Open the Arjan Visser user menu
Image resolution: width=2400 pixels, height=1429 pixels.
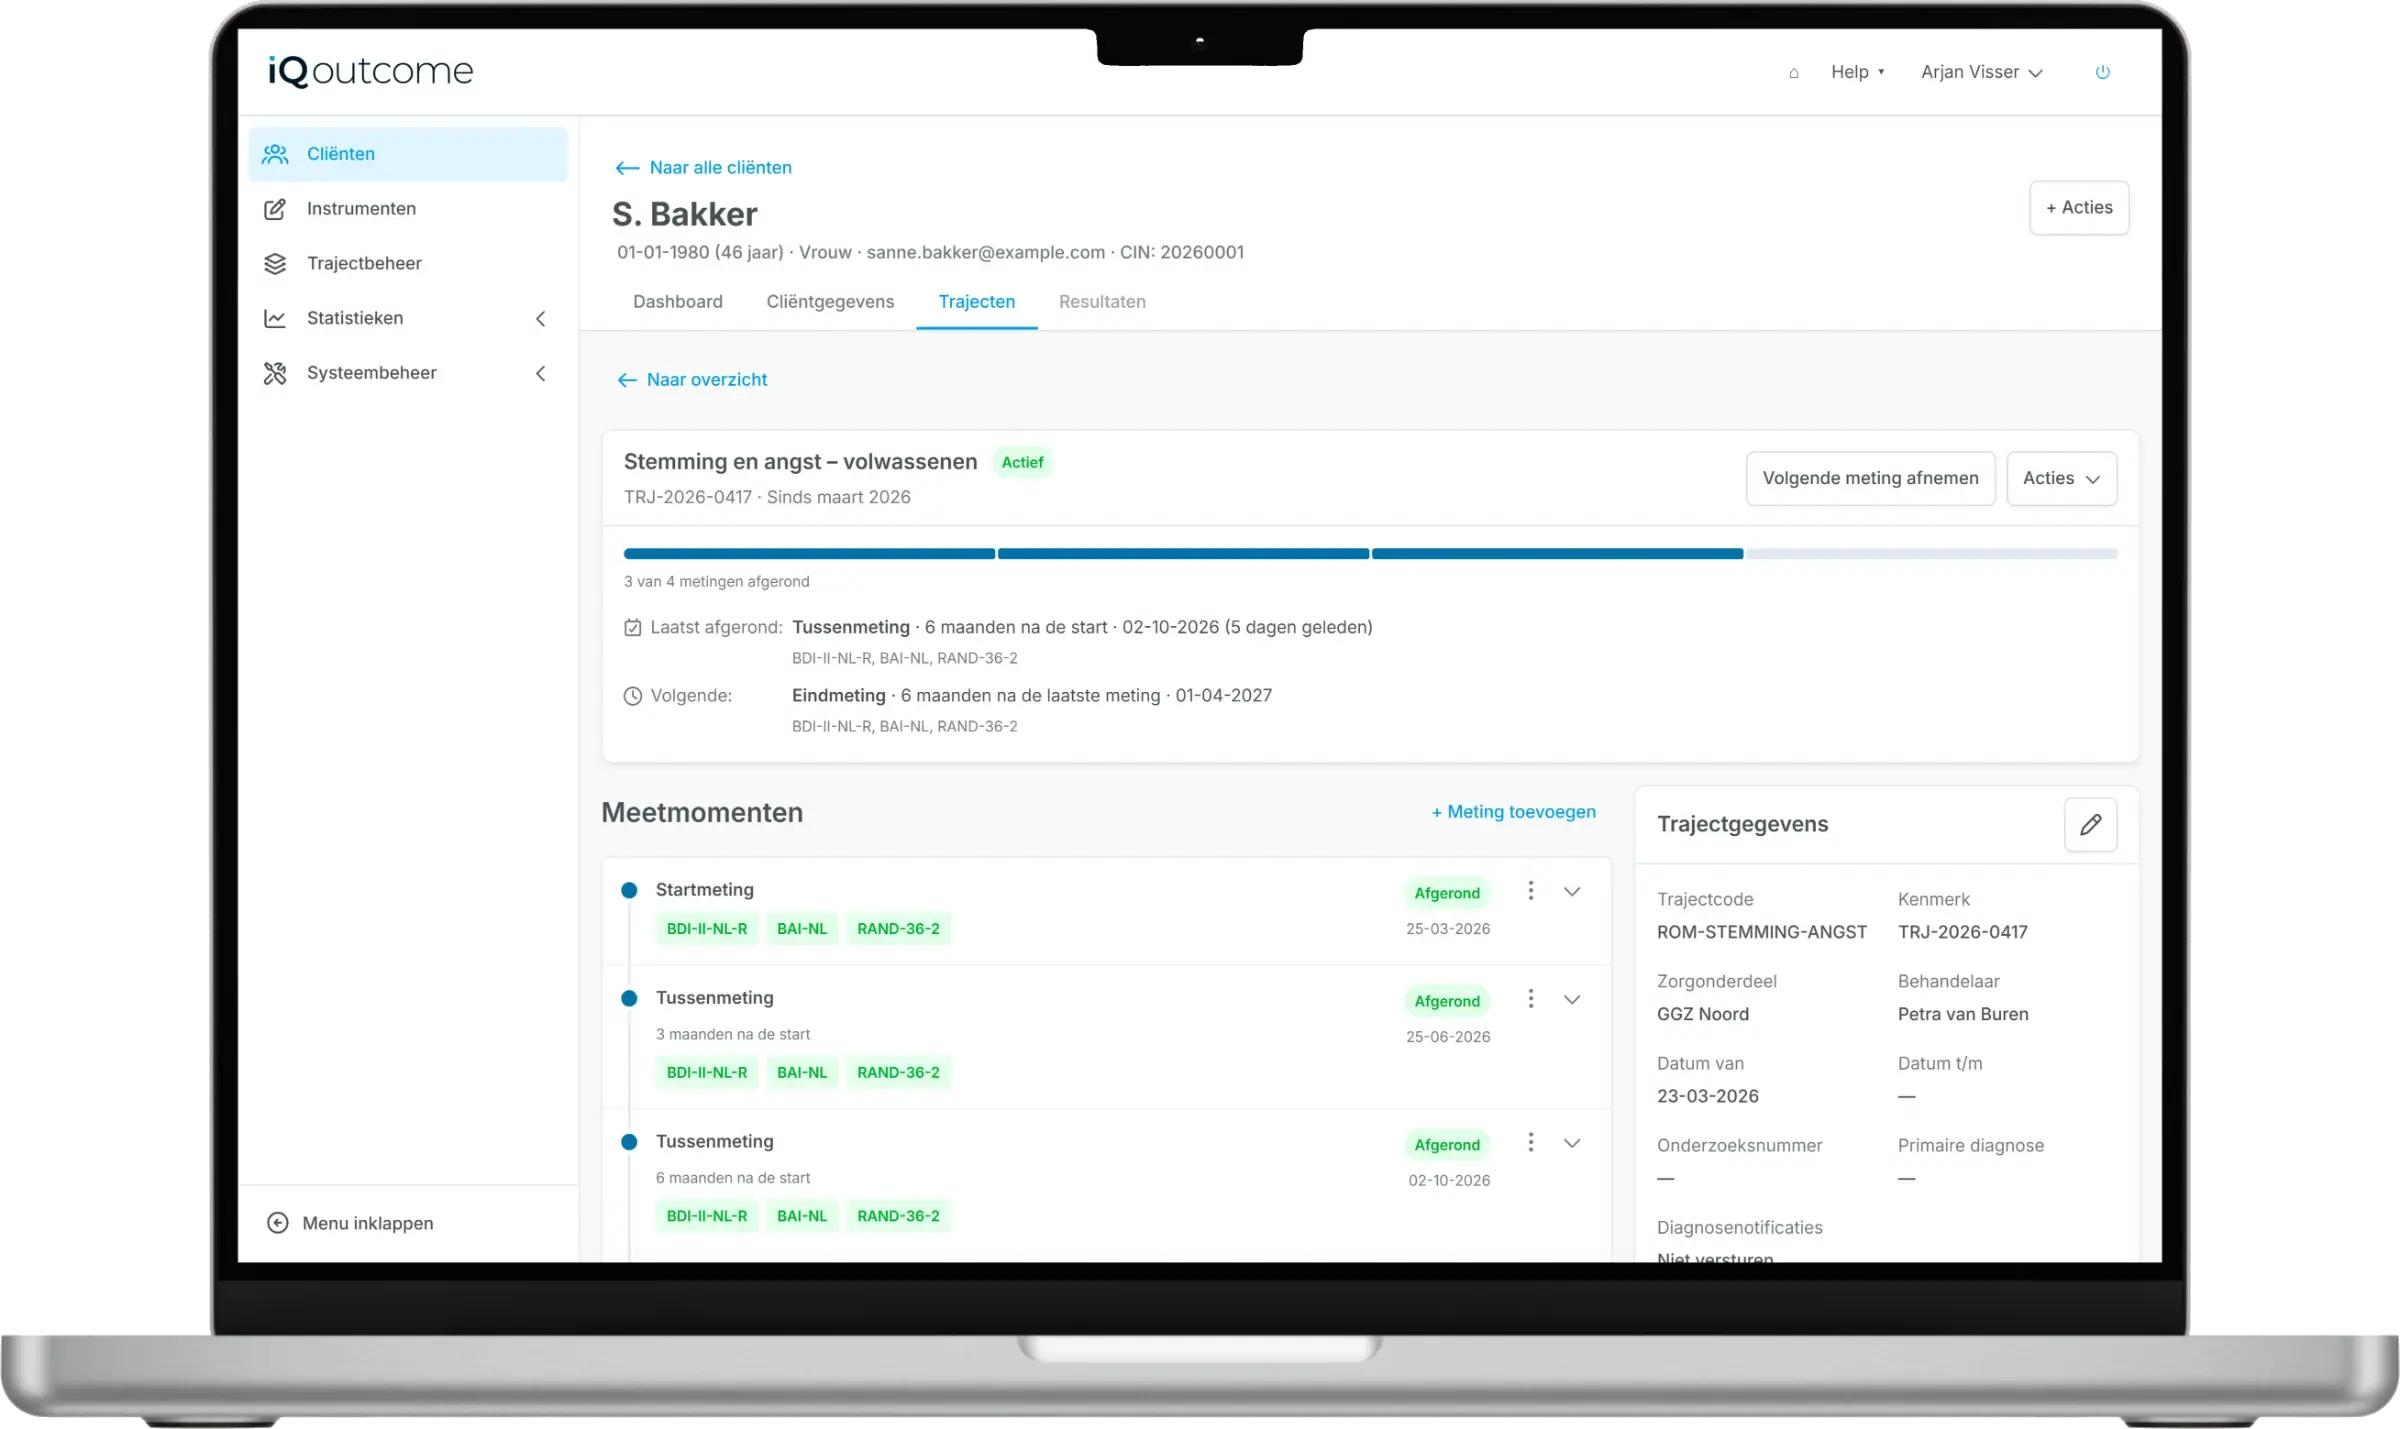coord(1981,72)
